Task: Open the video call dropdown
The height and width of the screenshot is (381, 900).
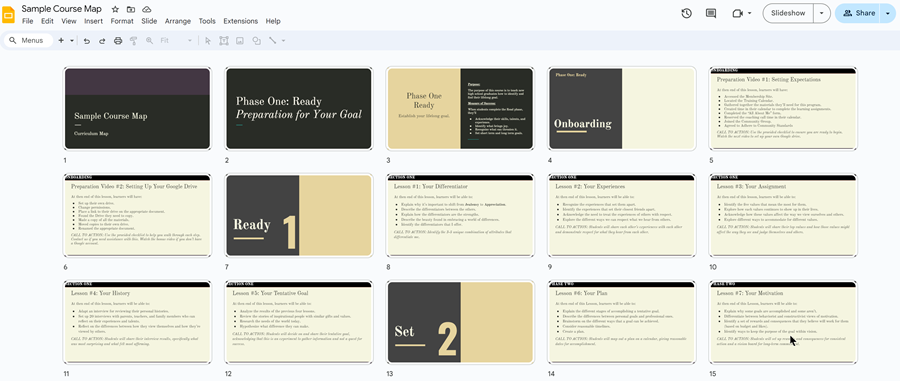Action: (x=742, y=13)
